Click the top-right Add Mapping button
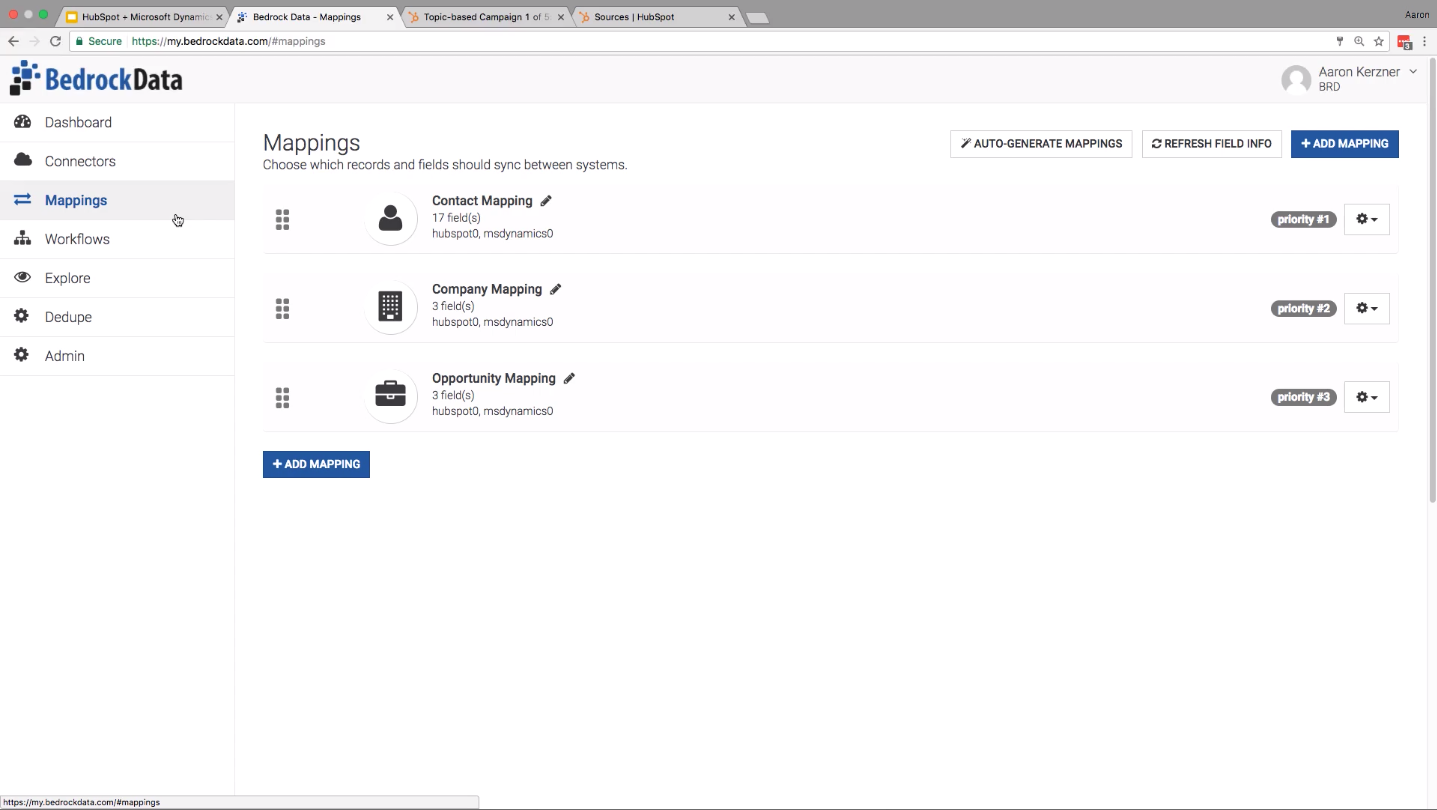This screenshot has height=810, width=1437. pos(1345,144)
